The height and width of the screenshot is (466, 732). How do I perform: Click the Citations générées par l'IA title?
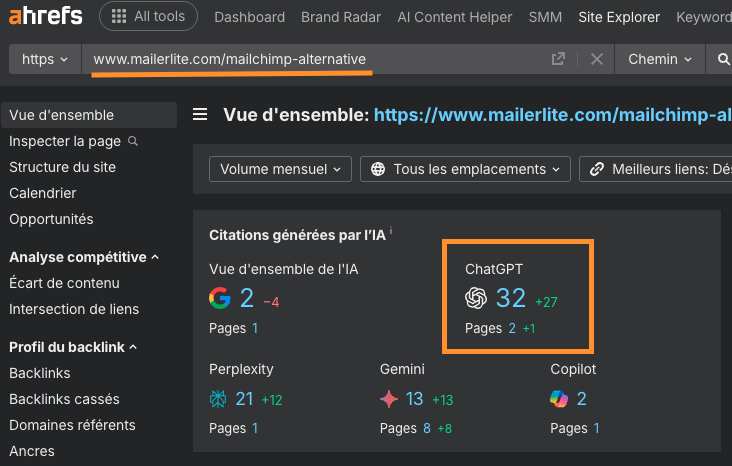coord(297,235)
